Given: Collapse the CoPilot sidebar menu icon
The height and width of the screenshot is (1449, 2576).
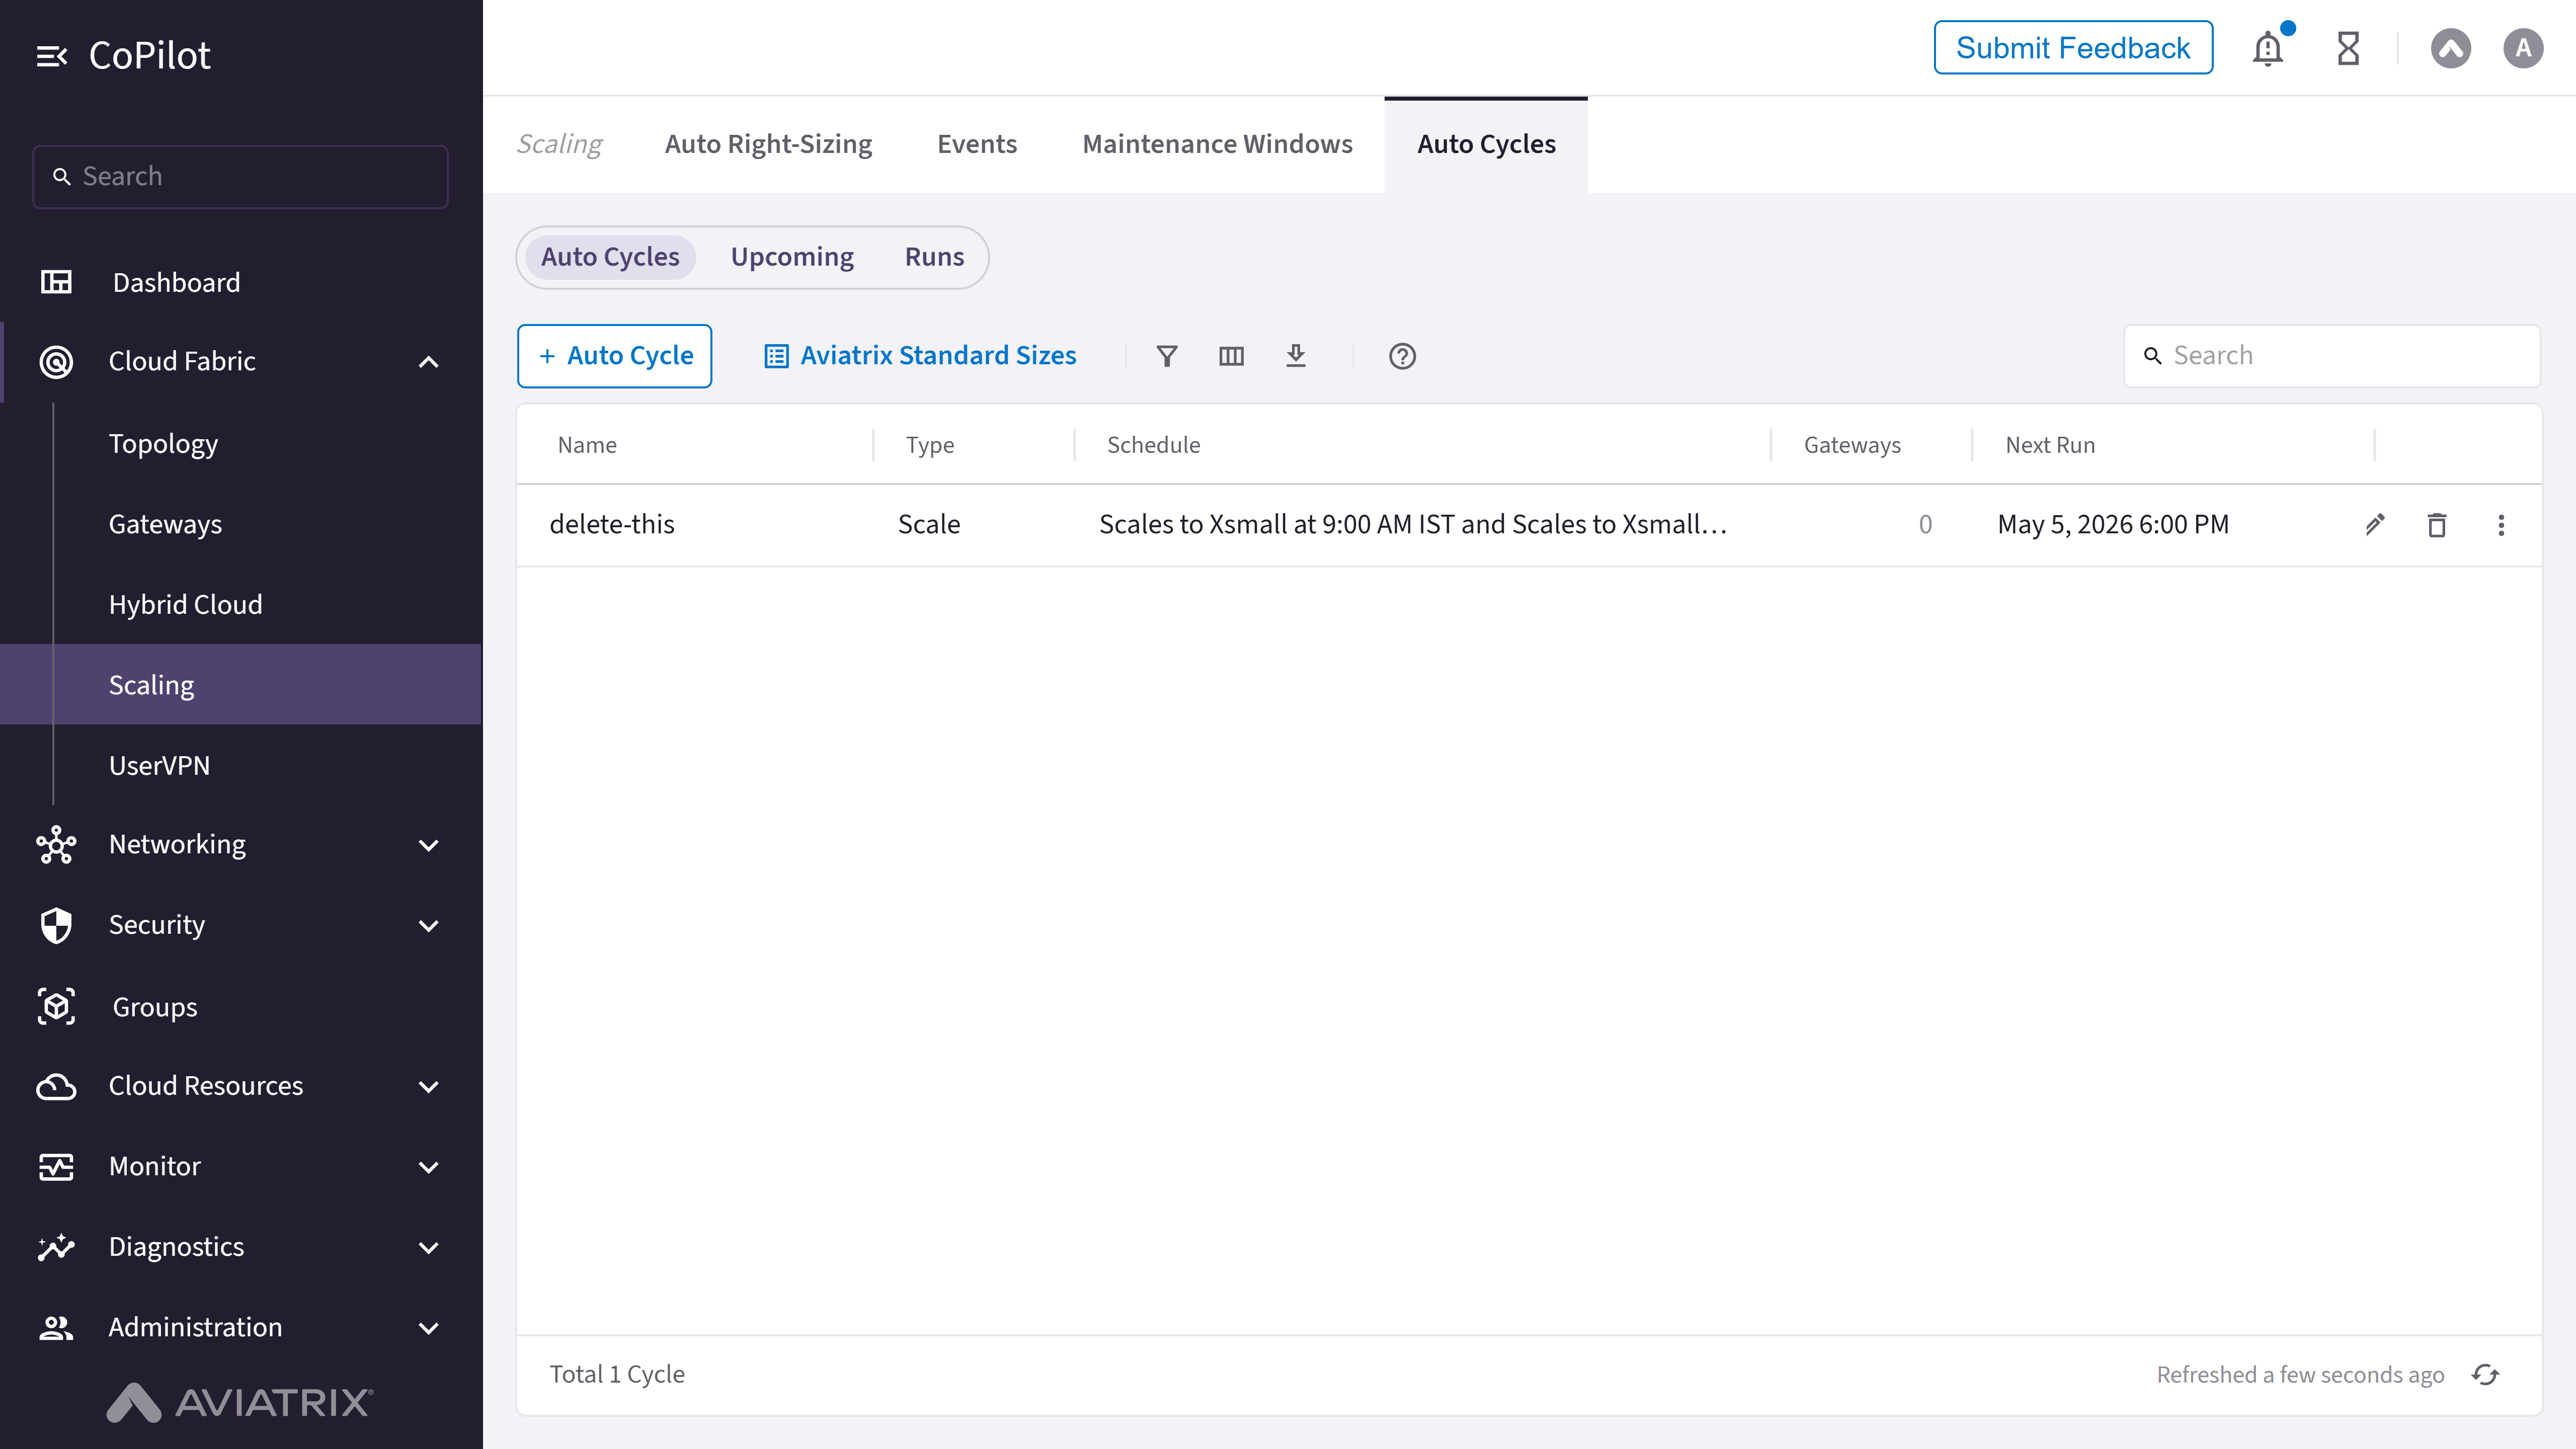Looking at the screenshot, I should pos(52,56).
